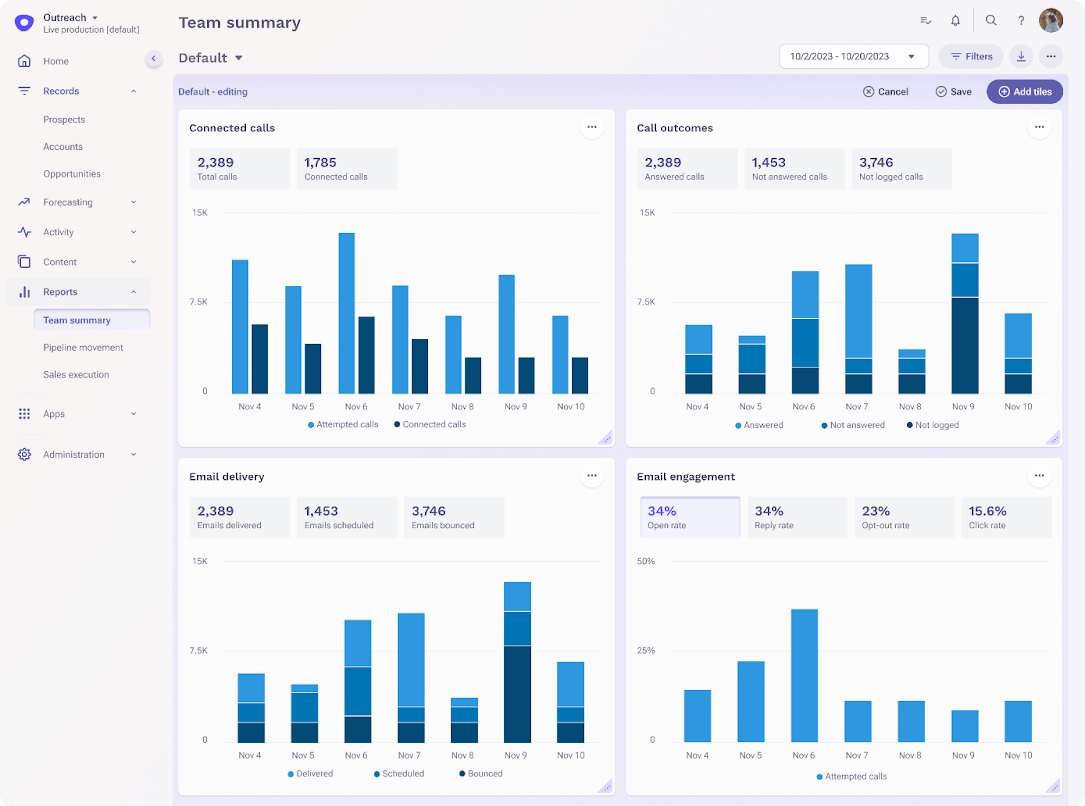Select the Home icon in the sidebar
Viewport: 1085px width, 806px height.
23,61
